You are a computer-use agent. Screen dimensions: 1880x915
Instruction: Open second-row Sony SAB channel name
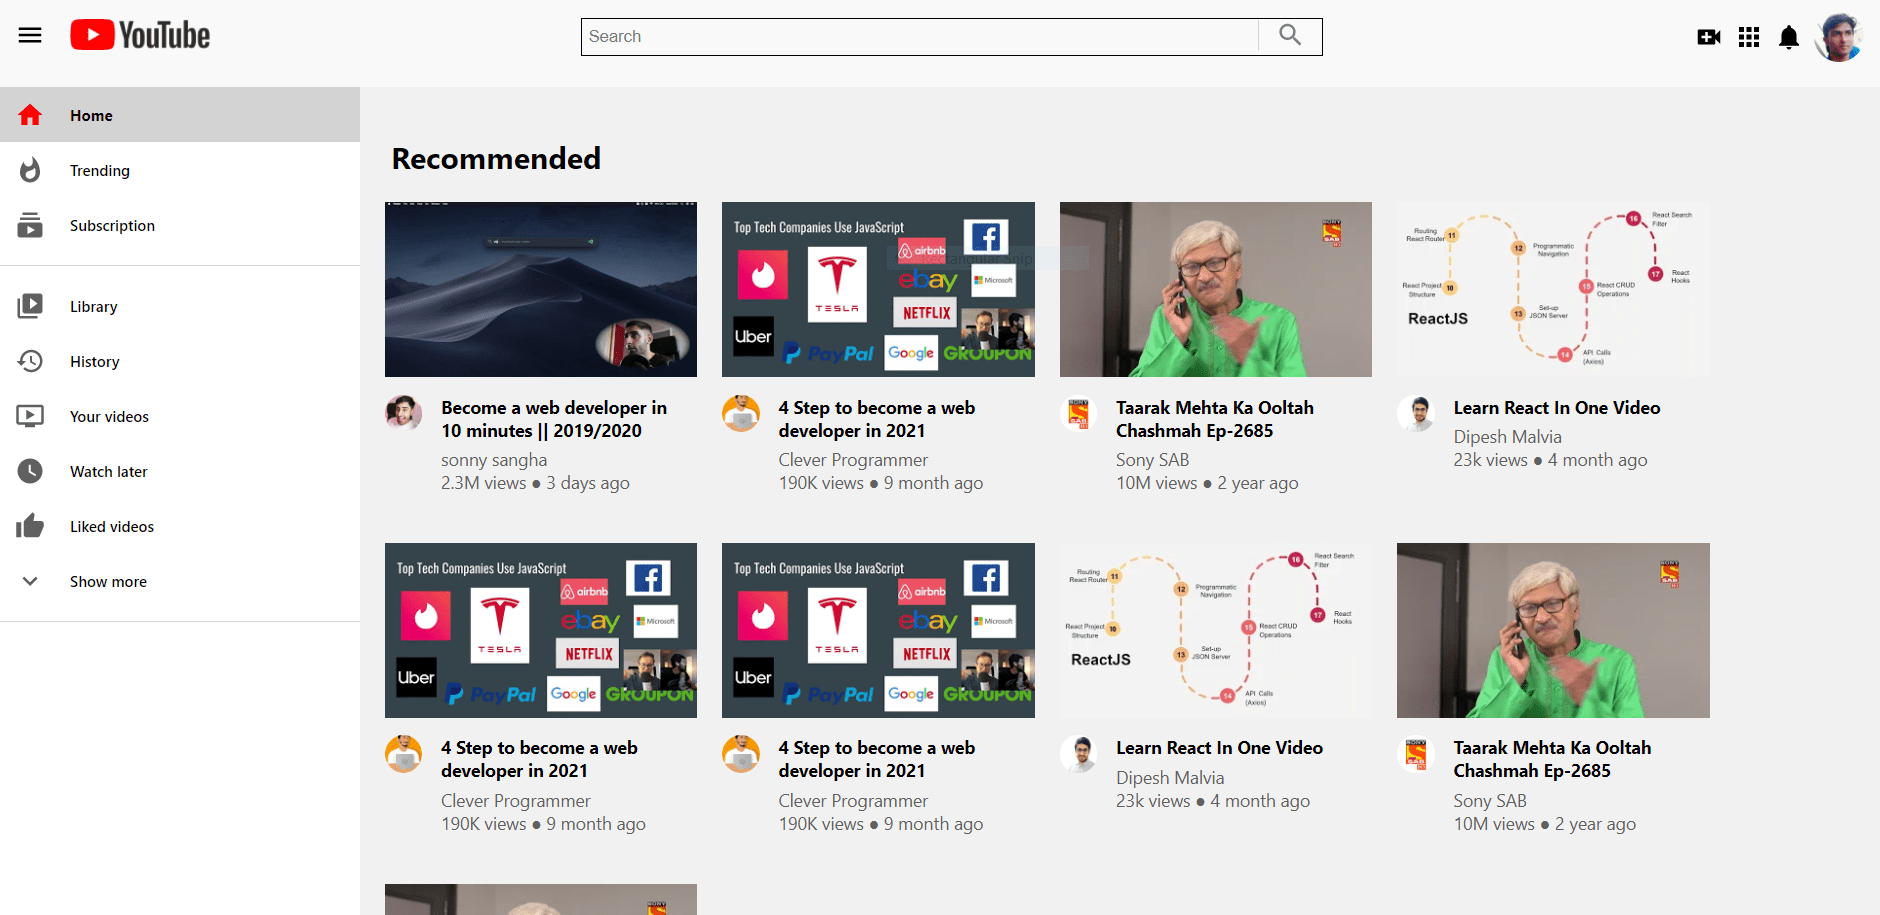1490,801
